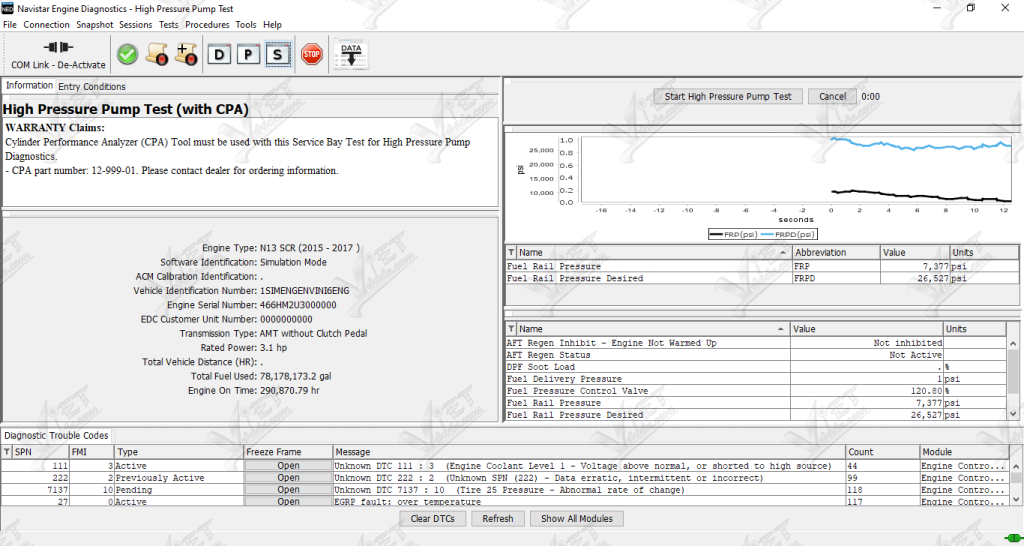Screen dimensions: 1024x546
Task: Select the DPF Soot Load row
Action: [756, 367]
